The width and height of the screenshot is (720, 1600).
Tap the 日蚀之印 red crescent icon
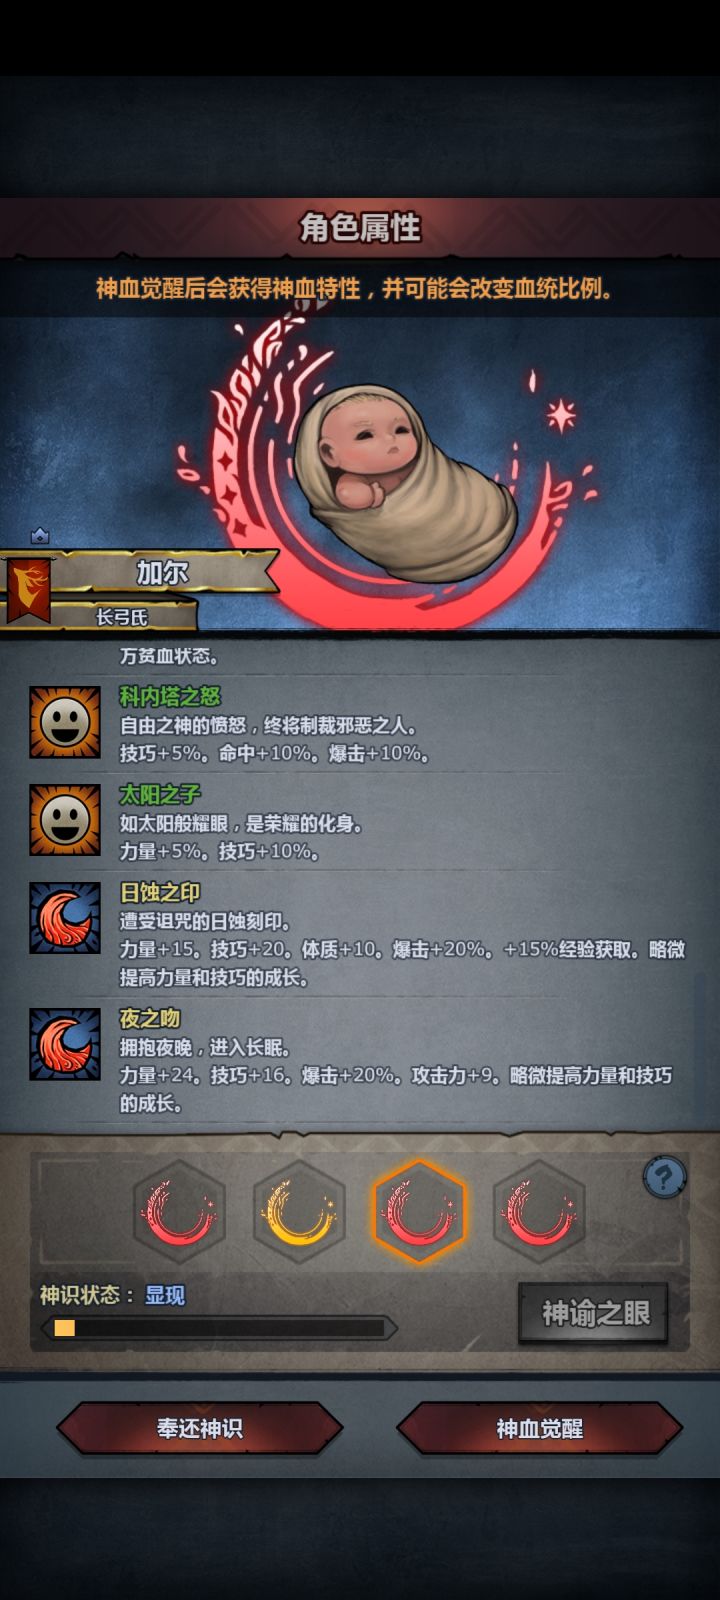pyautogui.click(x=65, y=918)
